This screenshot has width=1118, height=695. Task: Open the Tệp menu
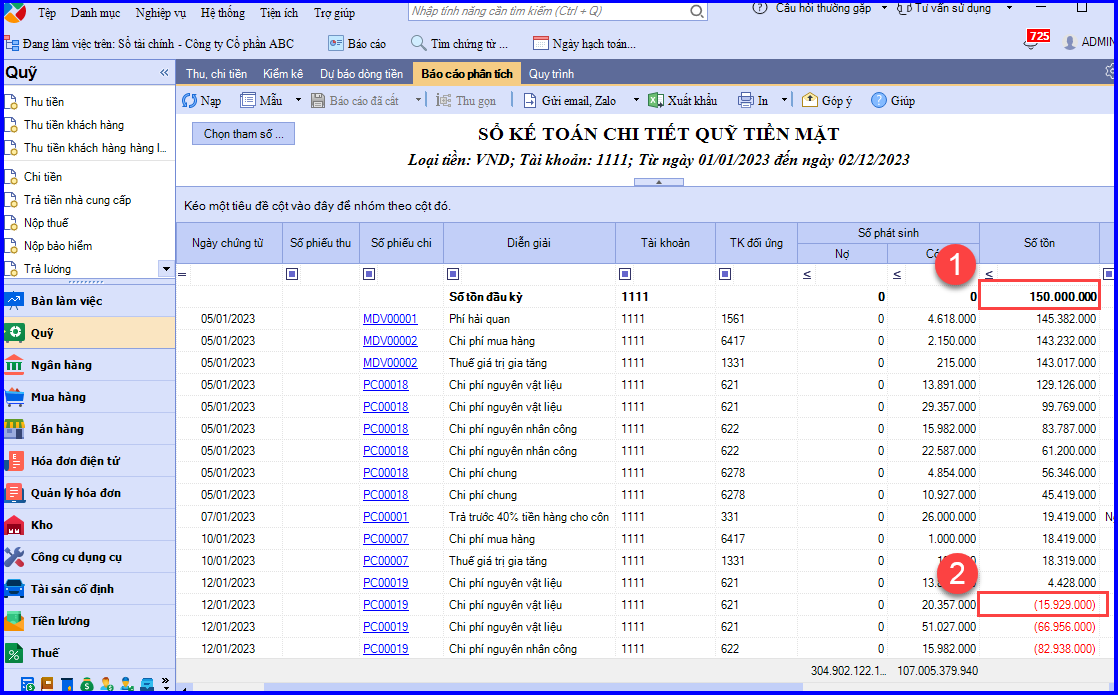click(47, 13)
